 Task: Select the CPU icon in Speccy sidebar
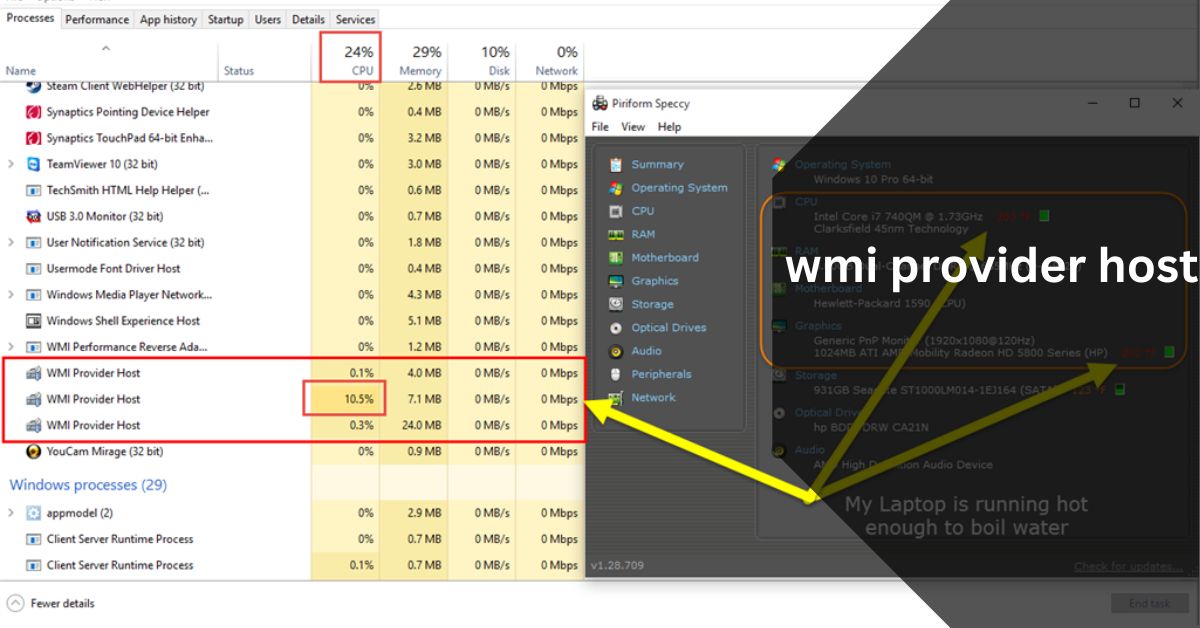click(x=616, y=211)
